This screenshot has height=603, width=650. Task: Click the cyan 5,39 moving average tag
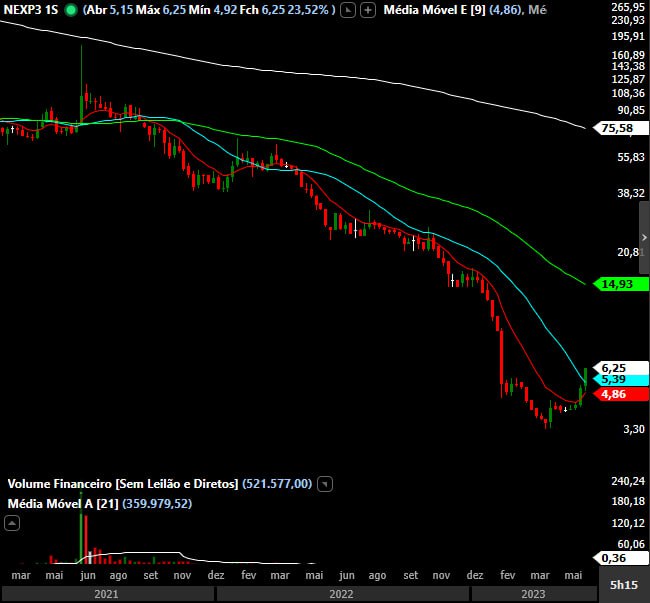click(621, 379)
